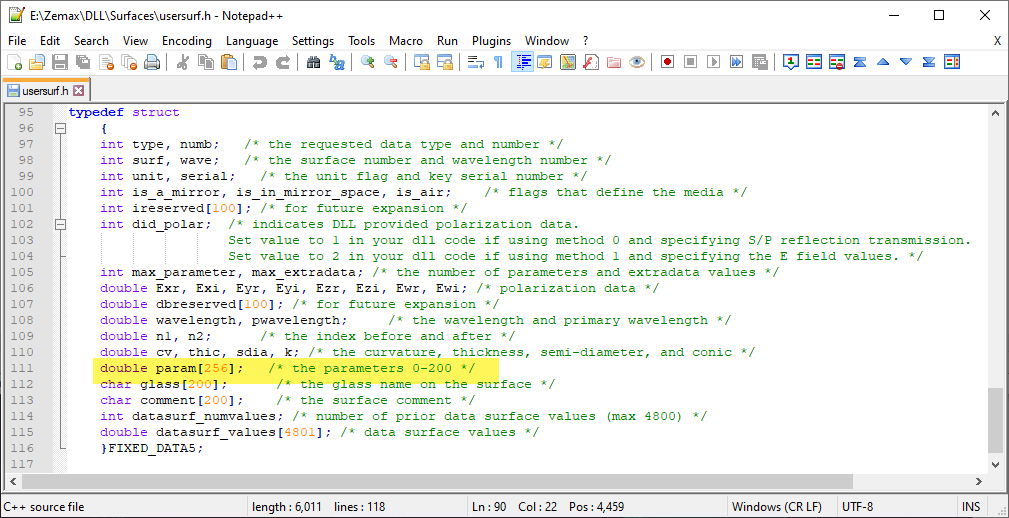
Task: Open the Encoding menu
Action: point(187,41)
